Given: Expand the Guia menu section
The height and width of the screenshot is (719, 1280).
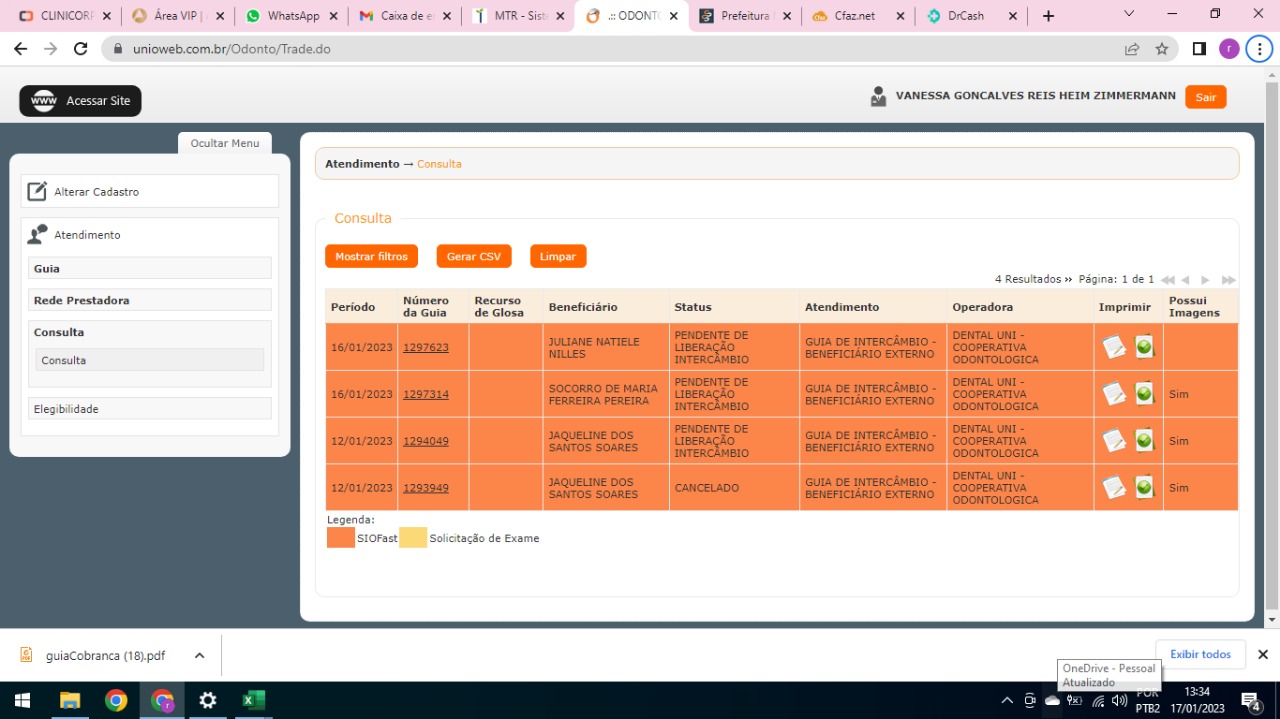Looking at the screenshot, I should [150, 268].
